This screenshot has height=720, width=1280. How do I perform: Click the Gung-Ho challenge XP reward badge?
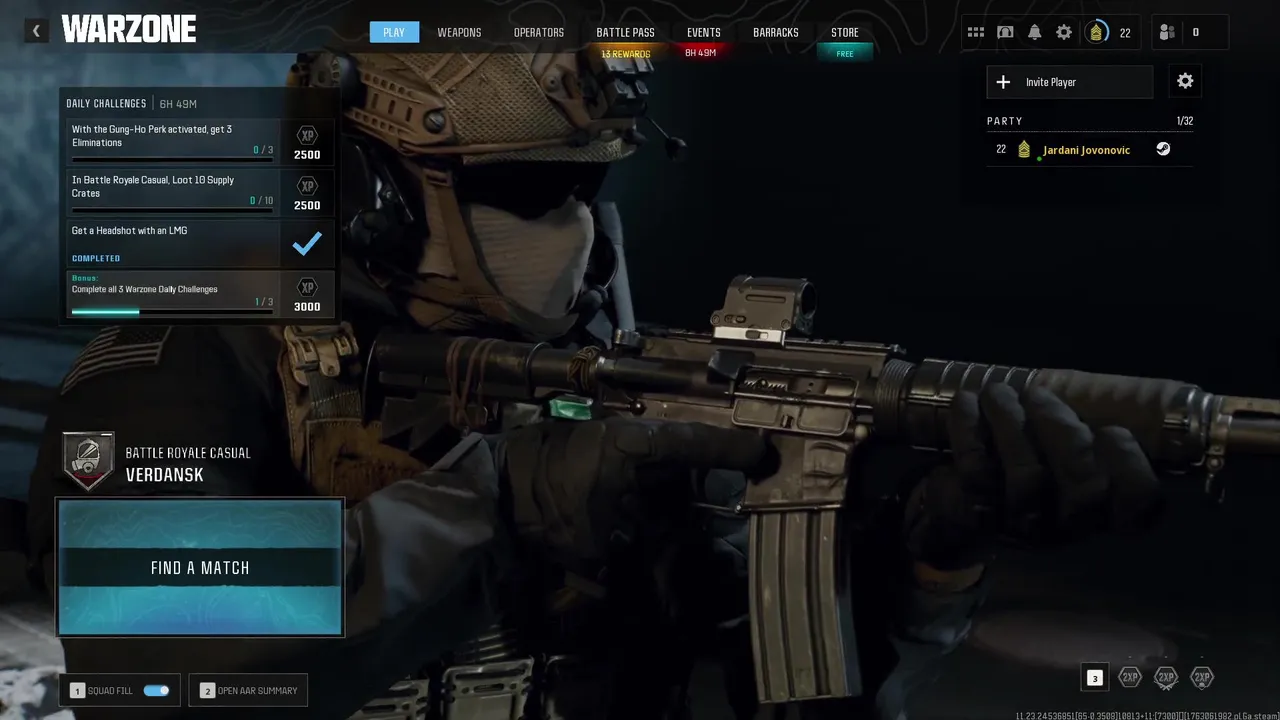[307, 136]
